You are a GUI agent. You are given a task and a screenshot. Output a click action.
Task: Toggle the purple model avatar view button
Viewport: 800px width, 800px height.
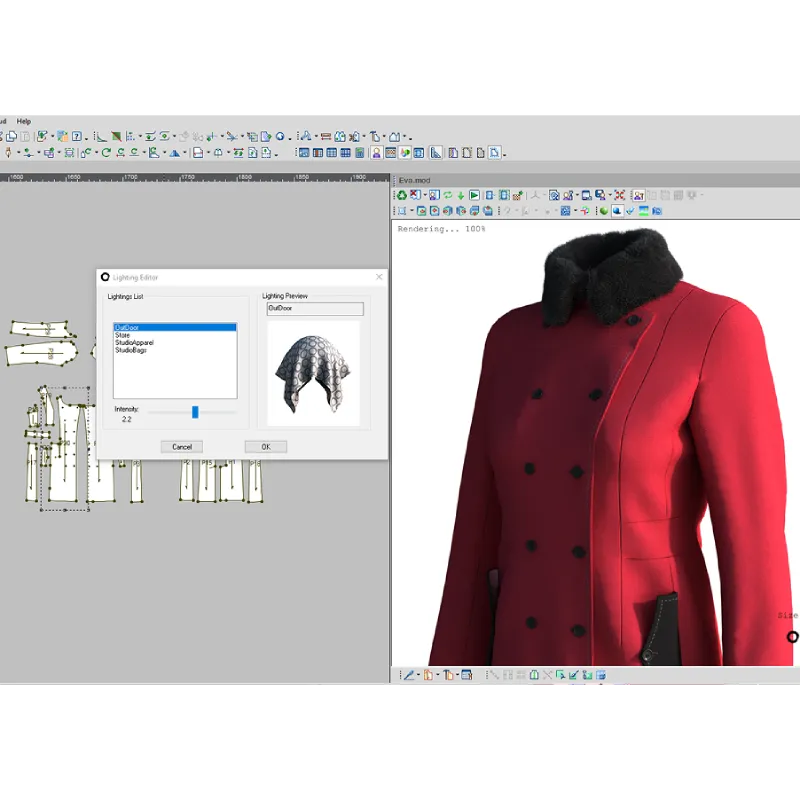[377, 153]
